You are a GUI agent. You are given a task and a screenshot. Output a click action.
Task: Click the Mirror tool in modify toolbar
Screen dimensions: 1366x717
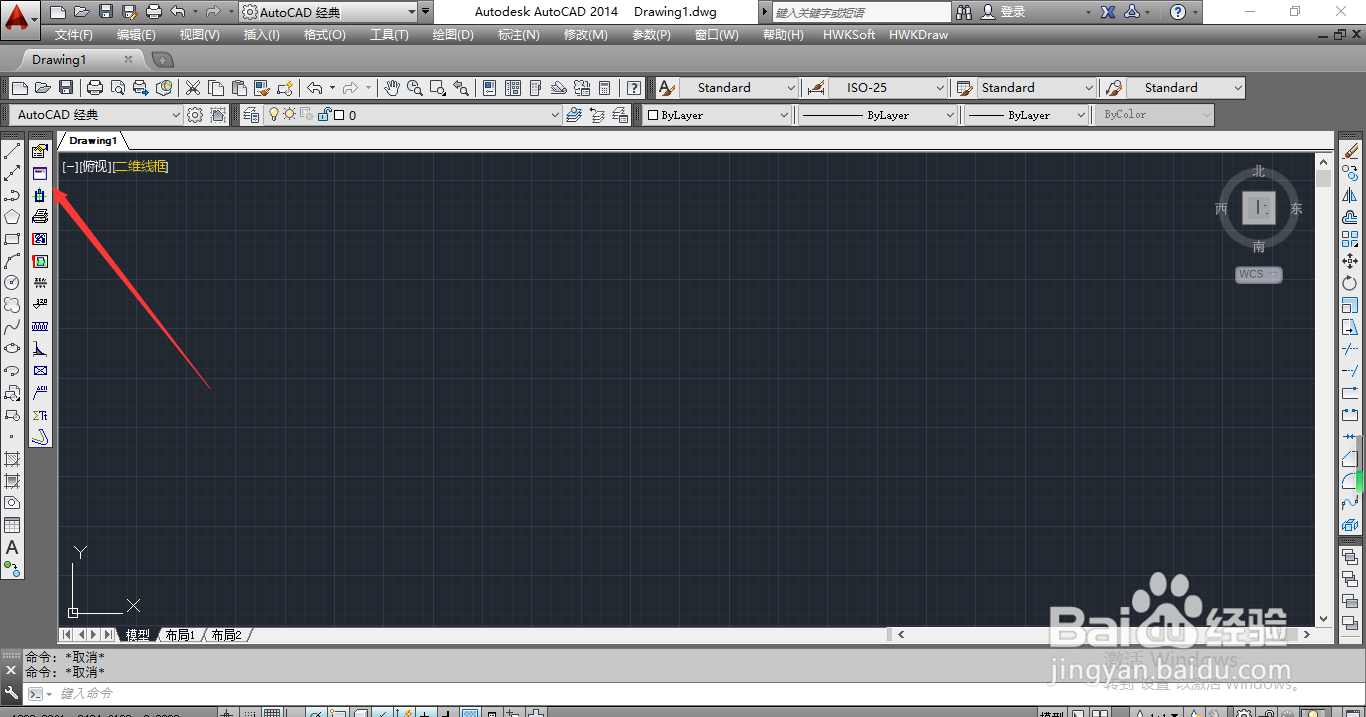[x=1351, y=195]
